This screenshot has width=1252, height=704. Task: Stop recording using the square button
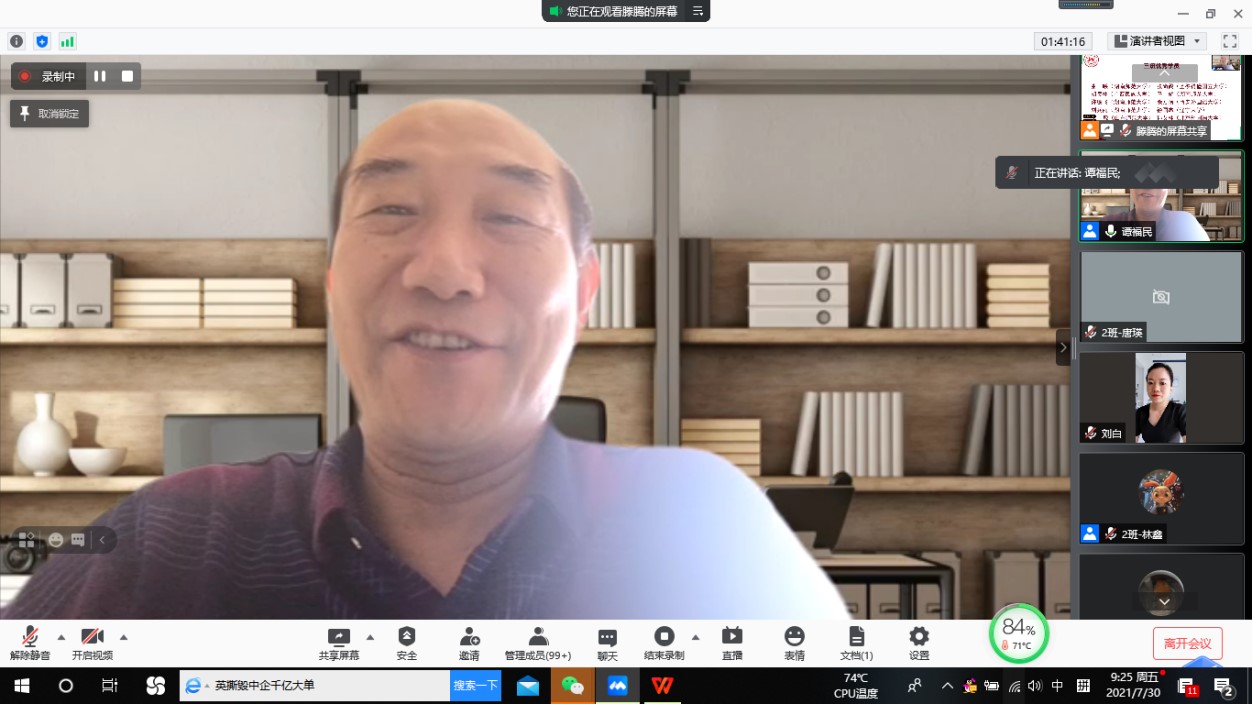127,76
